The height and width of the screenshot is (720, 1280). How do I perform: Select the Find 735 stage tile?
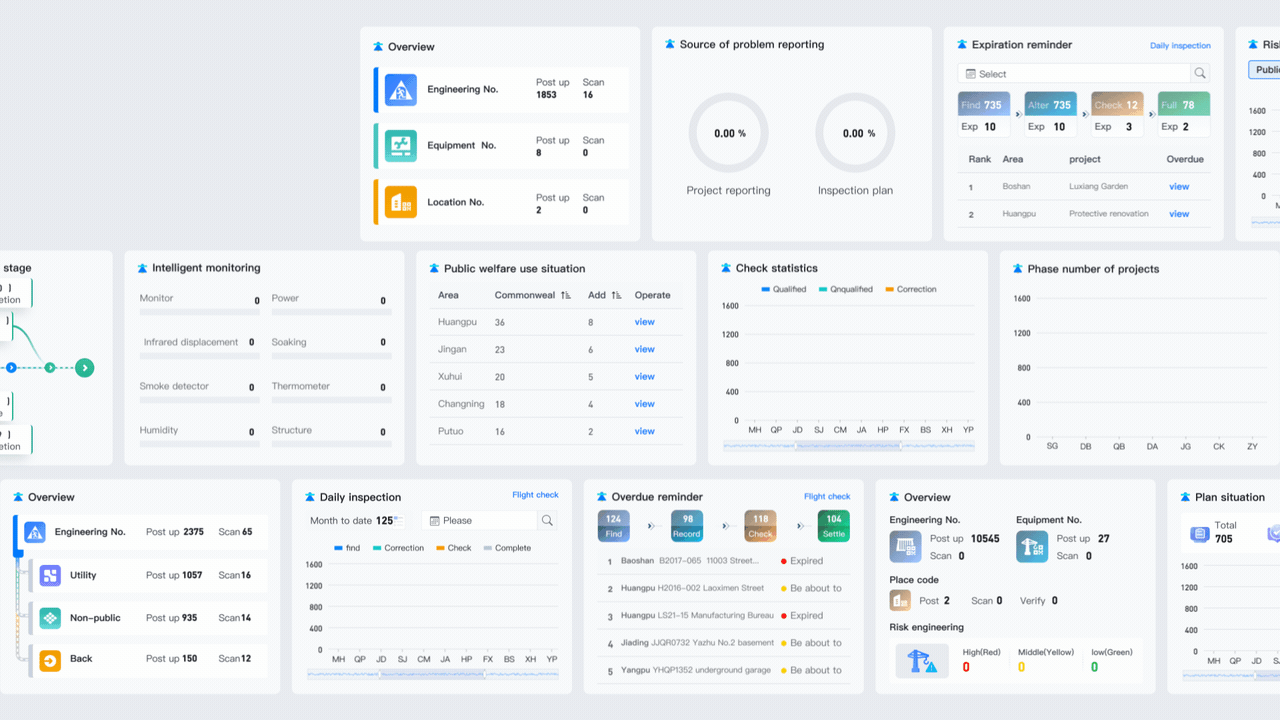point(984,114)
